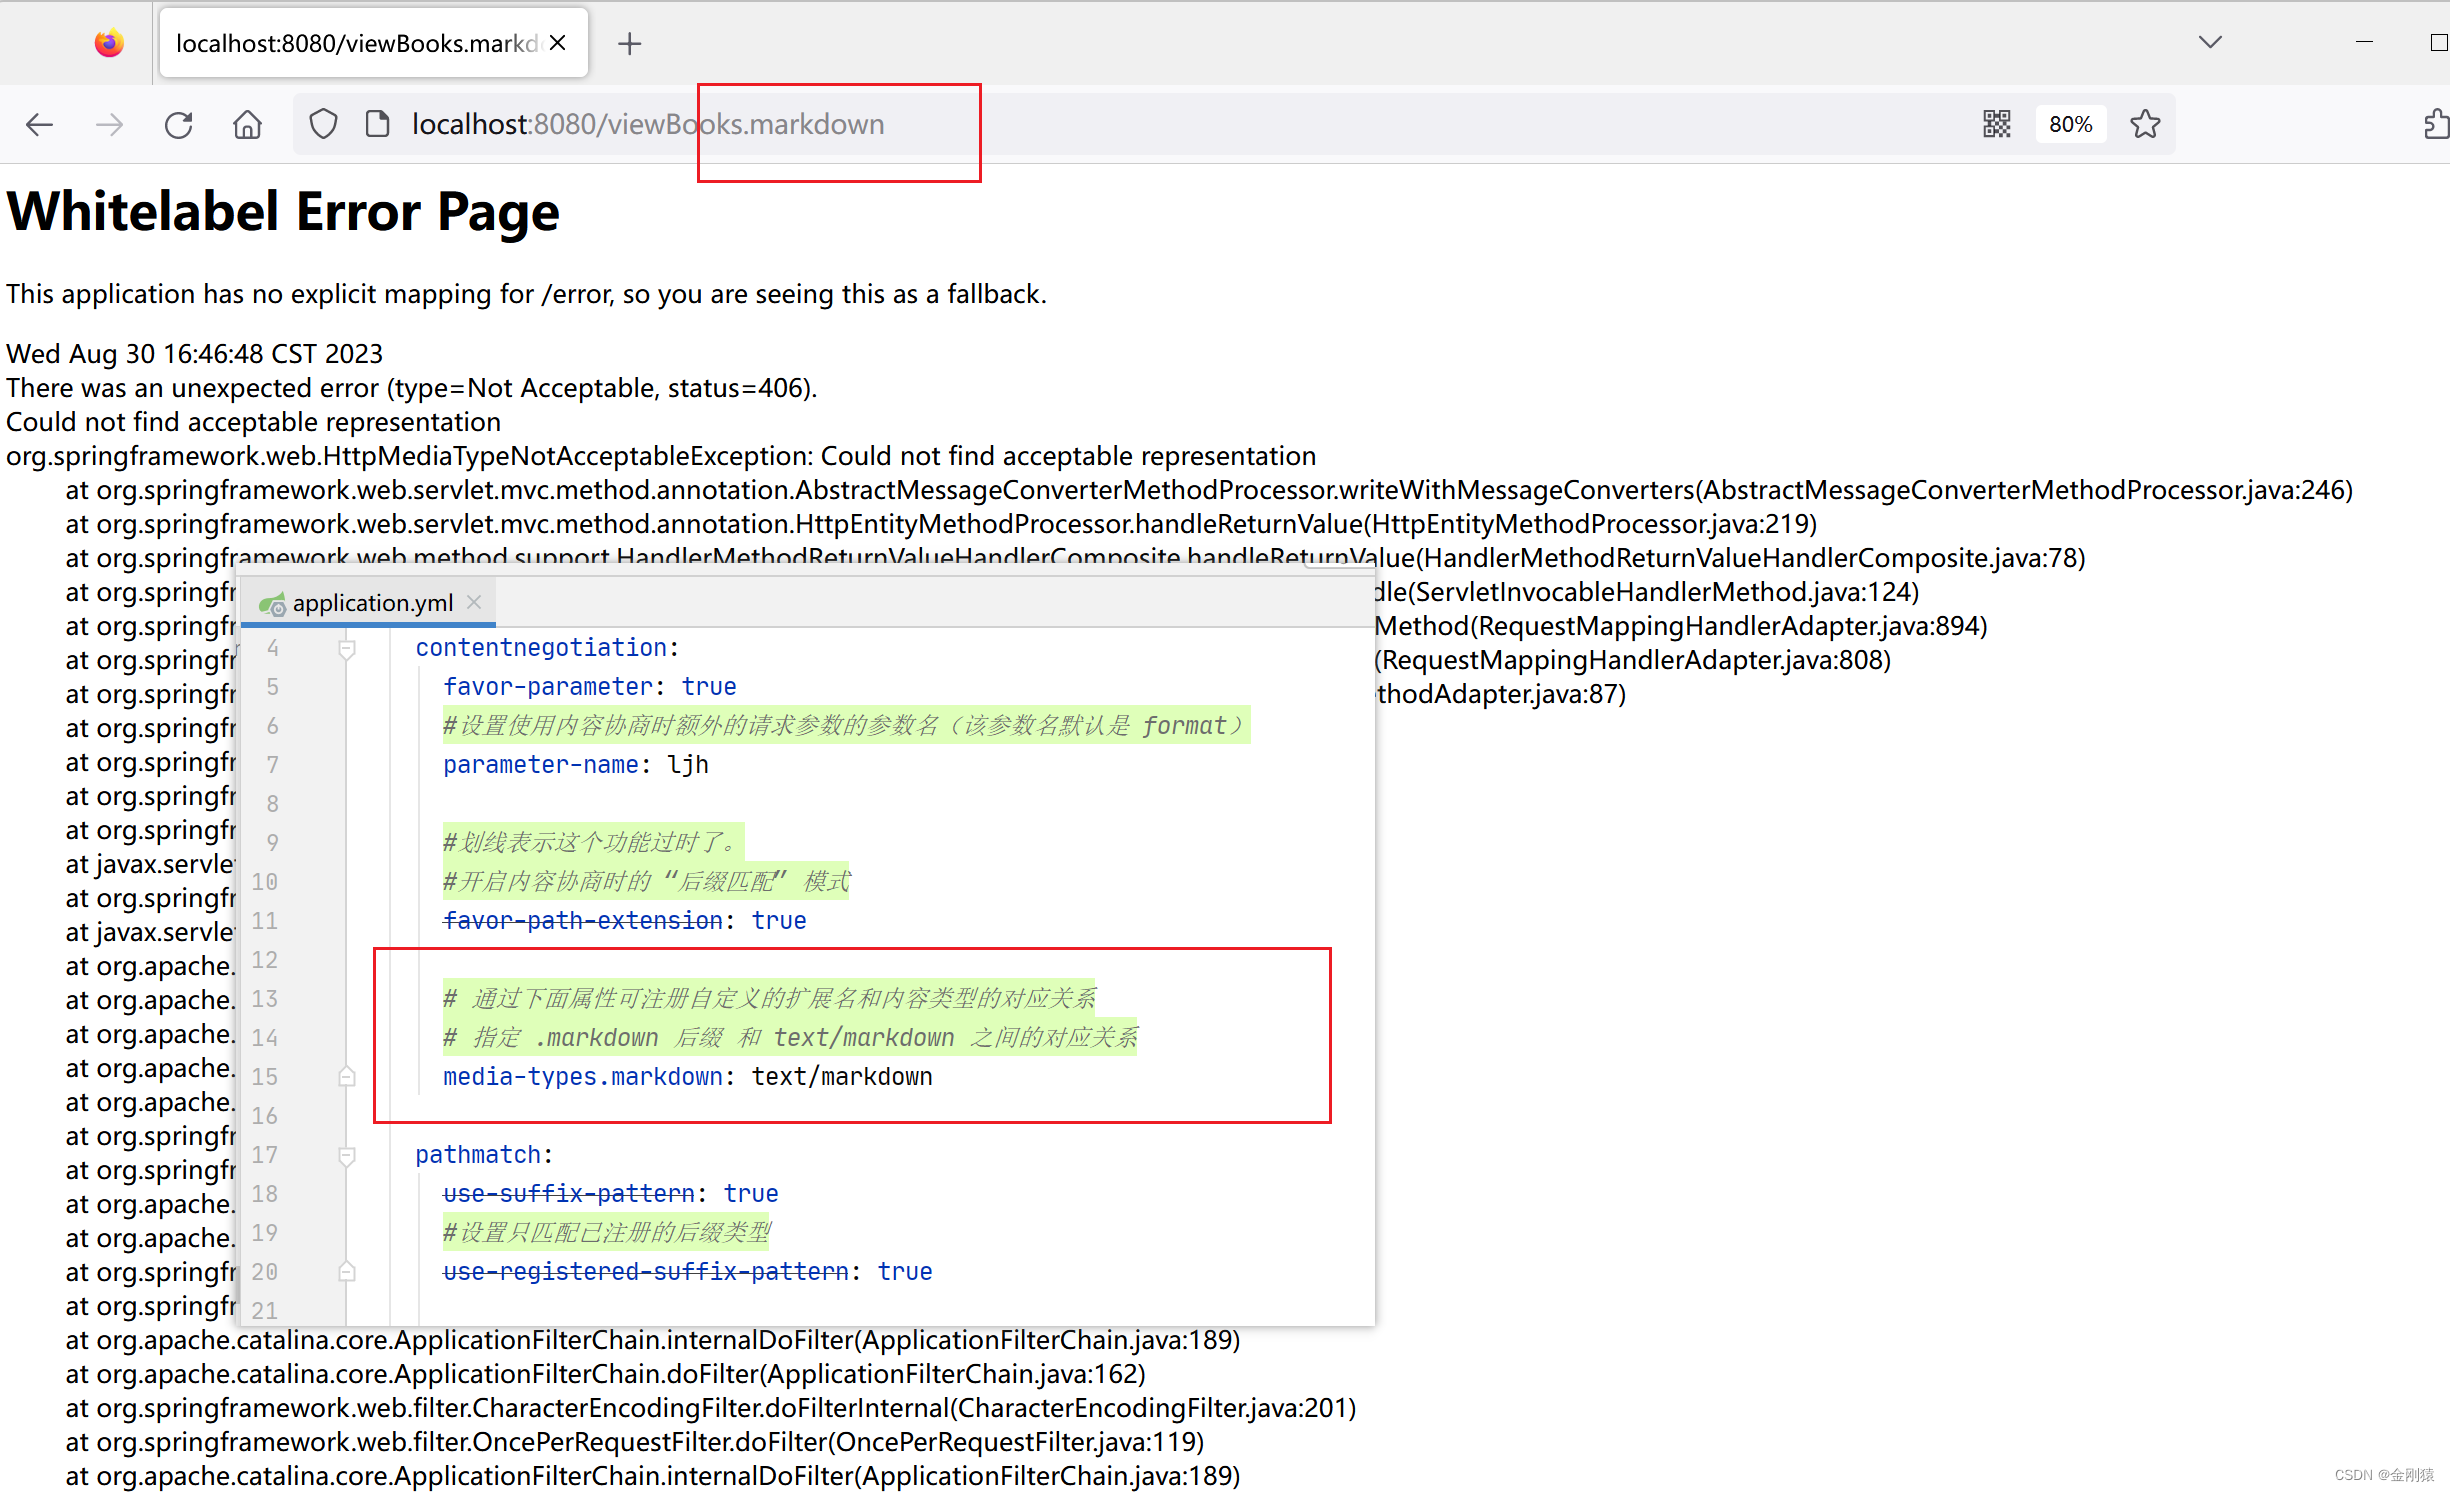Collapse fold marker at line 15
The width and height of the screenshot is (2450, 1492).
click(x=347, y=1077)
